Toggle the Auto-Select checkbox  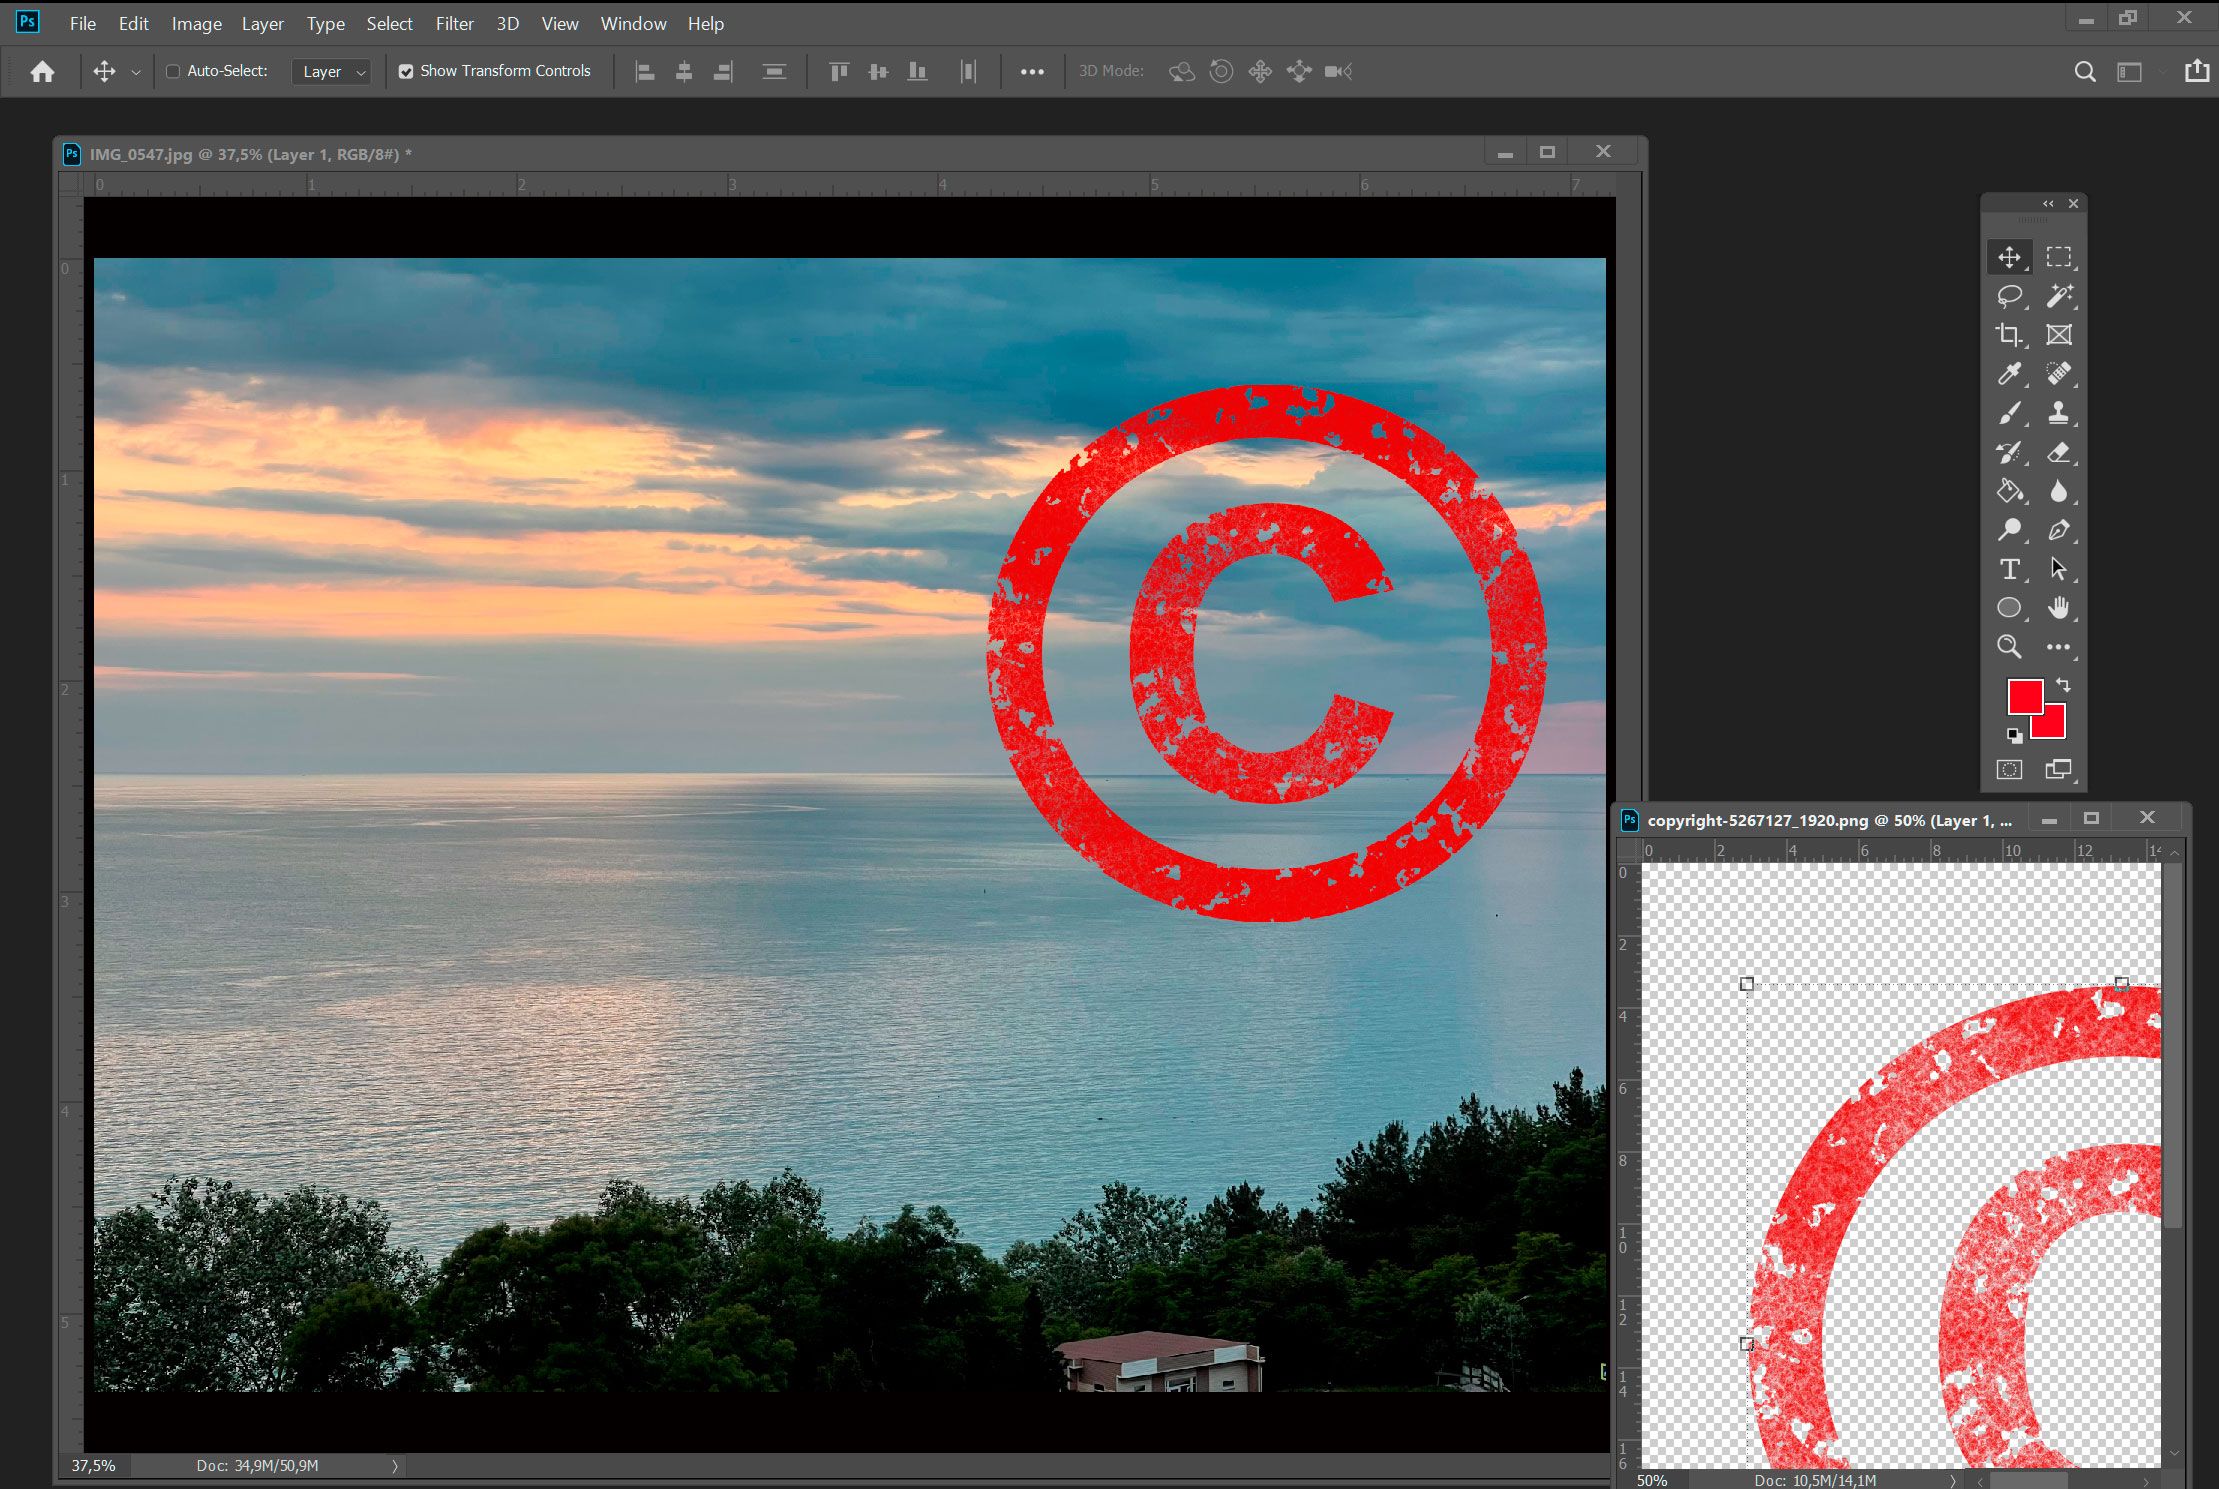(173, 71)
